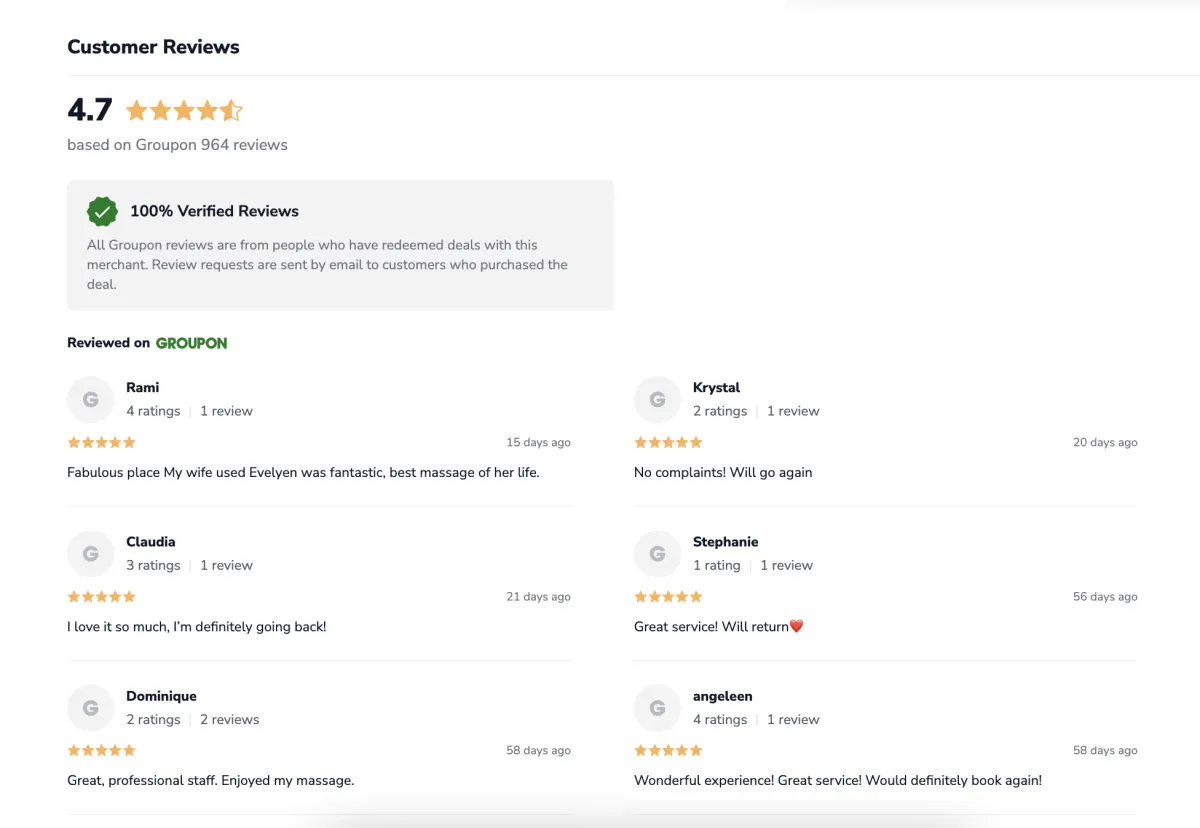Click Dominique's avatar icon

point(91,708)
